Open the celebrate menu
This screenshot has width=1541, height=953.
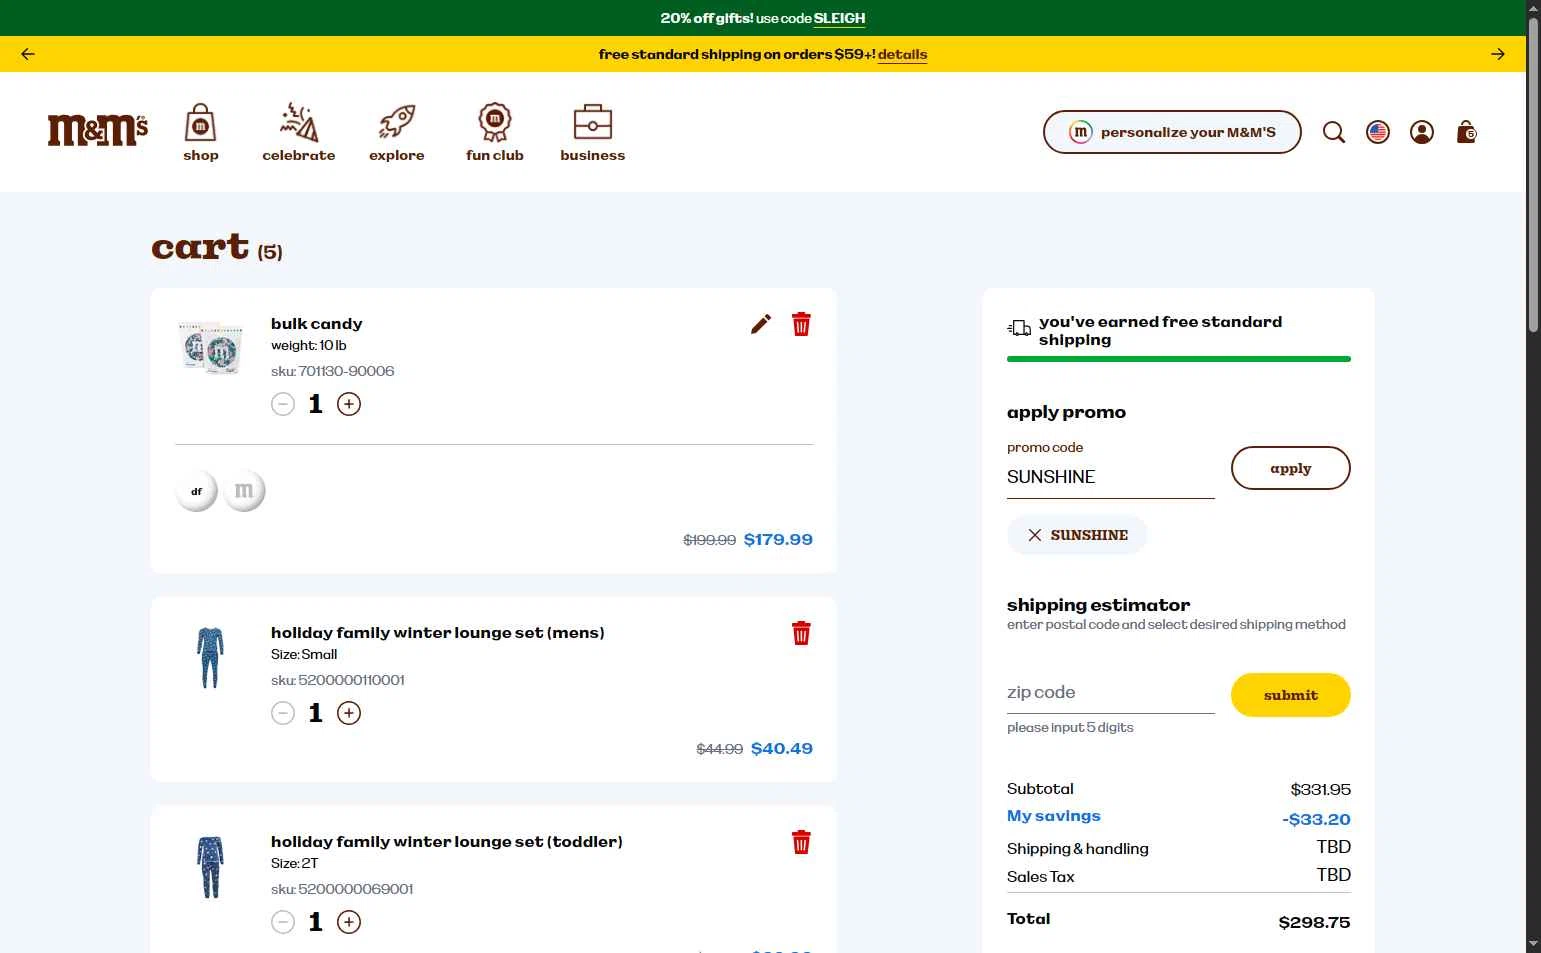click(298, 133)
